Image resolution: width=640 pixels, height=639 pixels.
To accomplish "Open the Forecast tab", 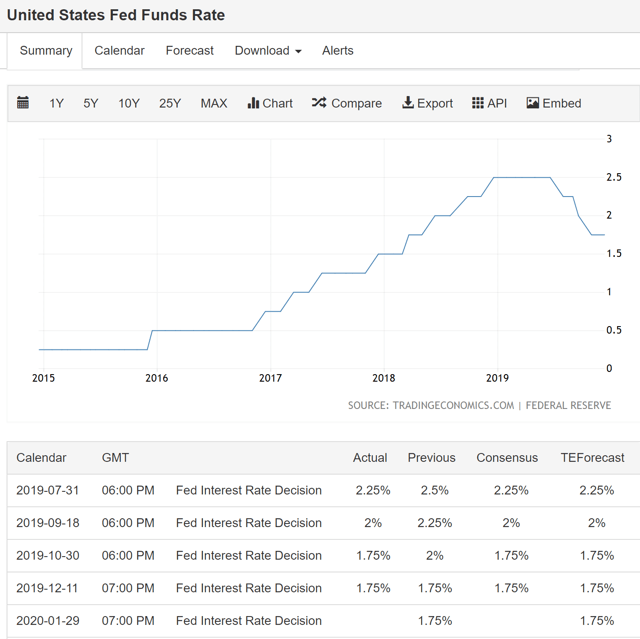I will click(x=189, y=51).
